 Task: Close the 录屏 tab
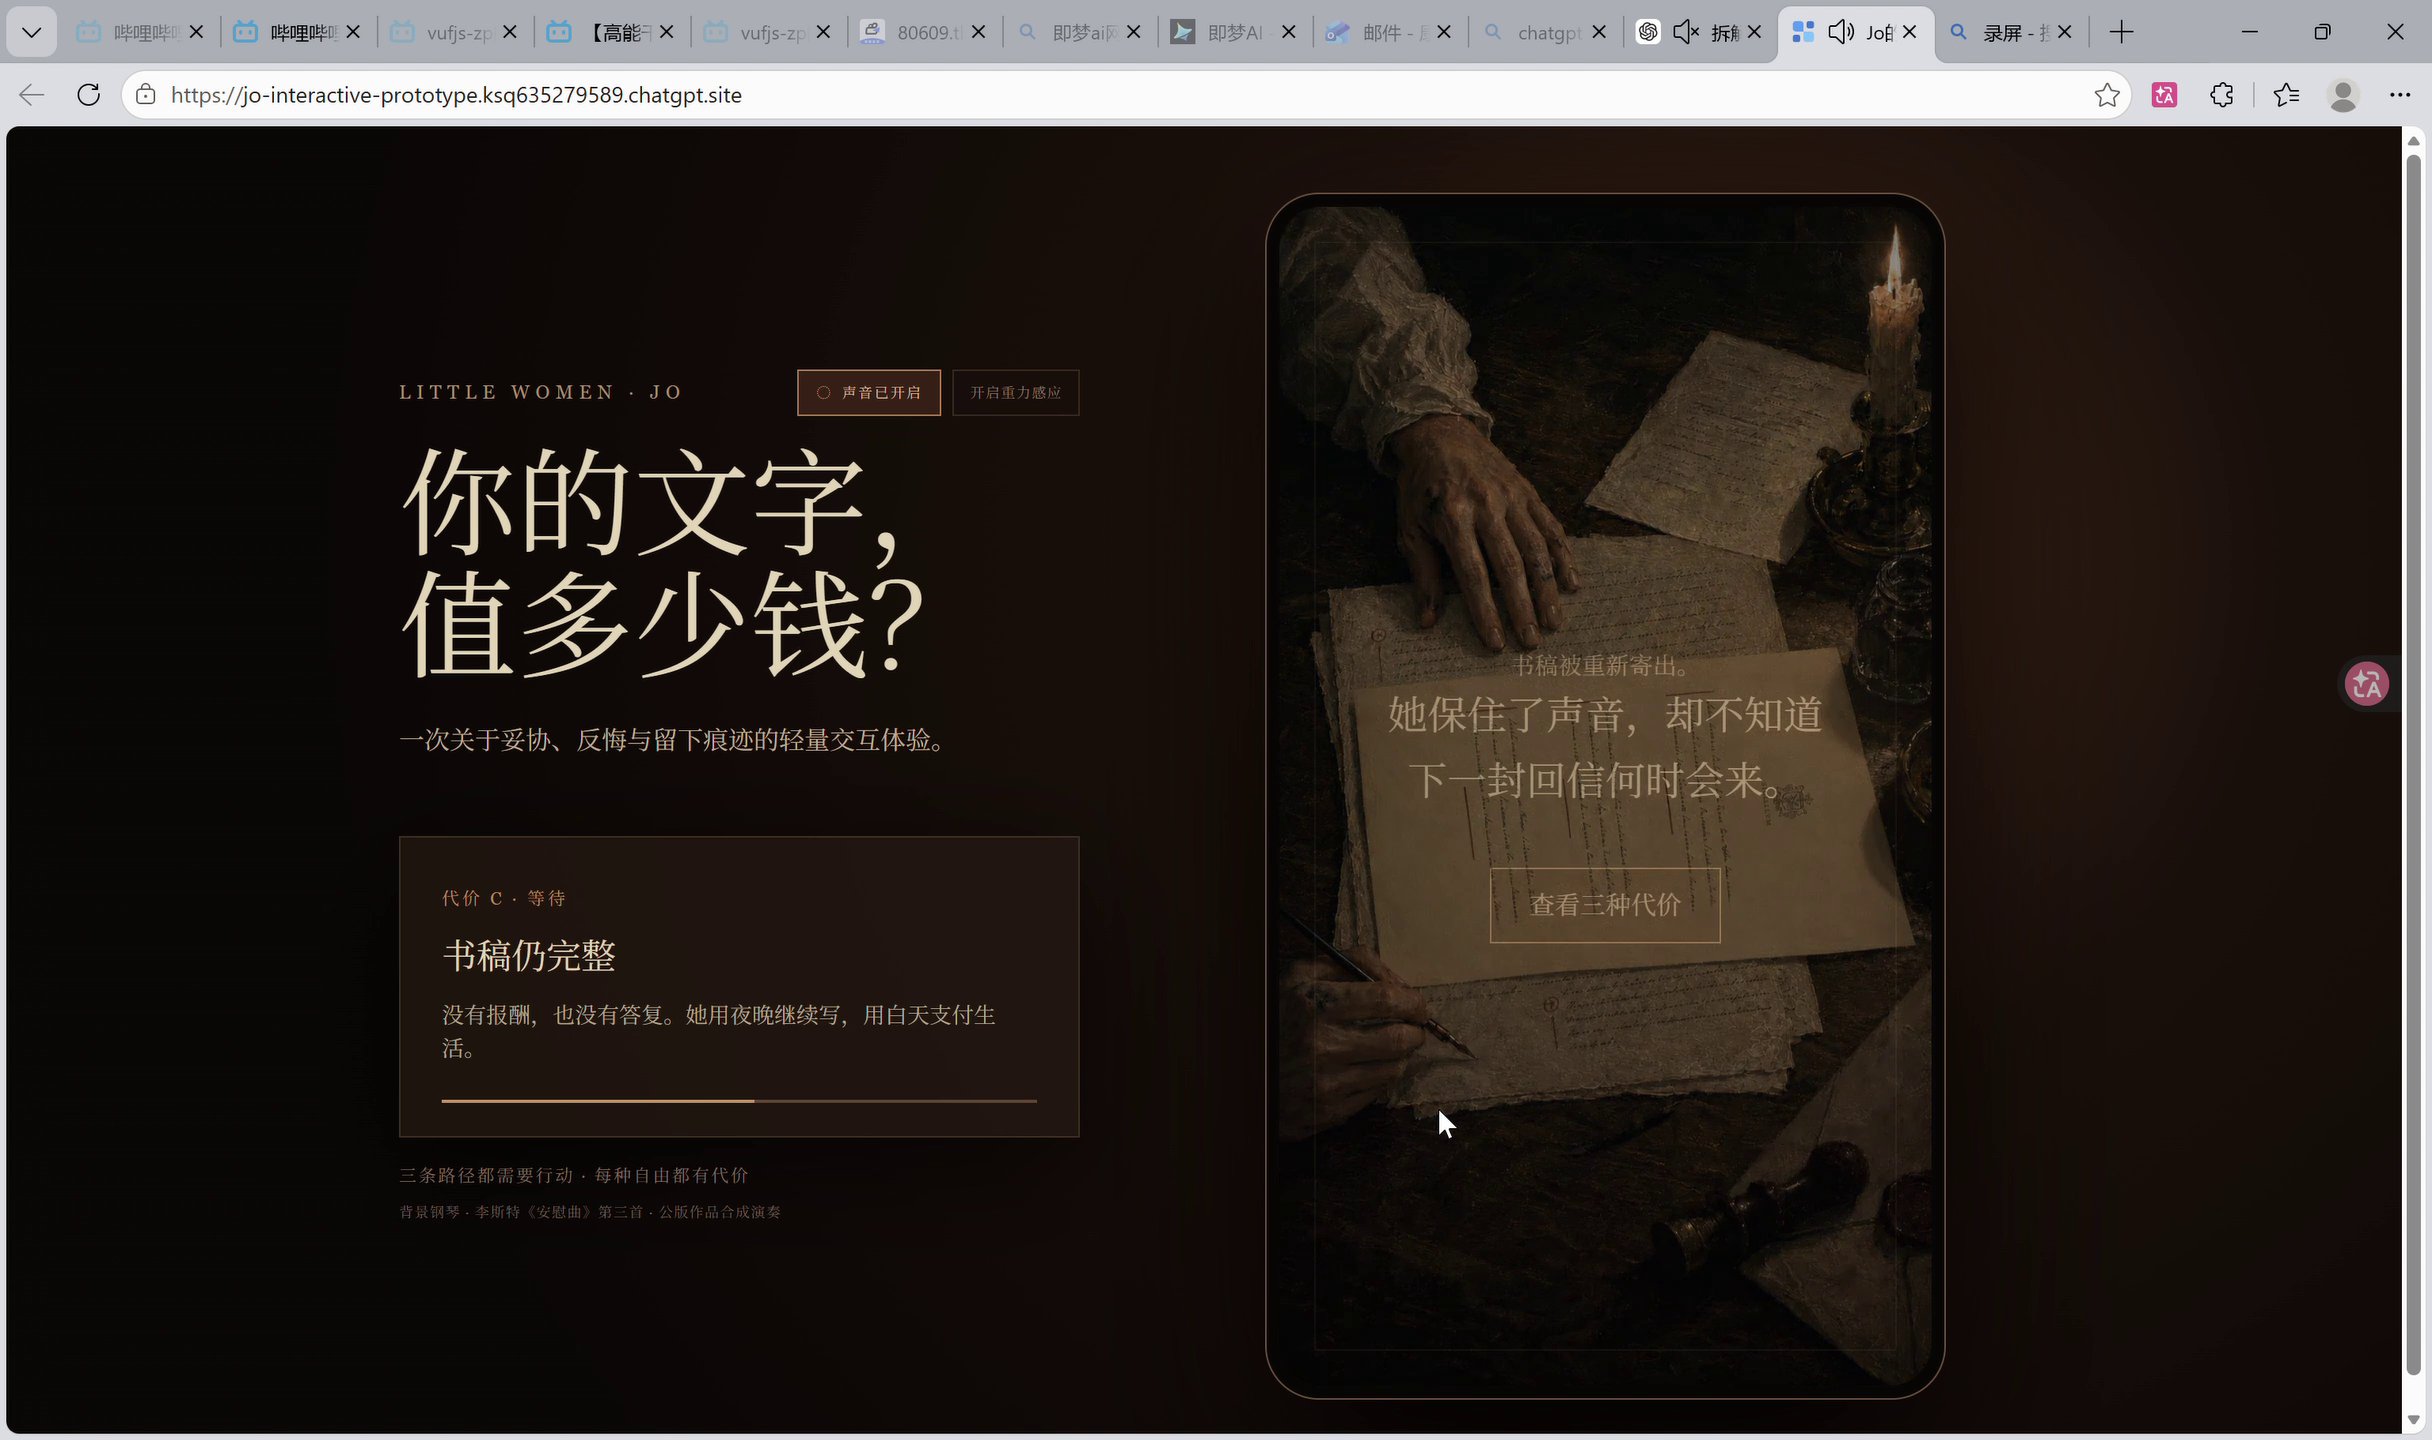(x=2065, y=32)
